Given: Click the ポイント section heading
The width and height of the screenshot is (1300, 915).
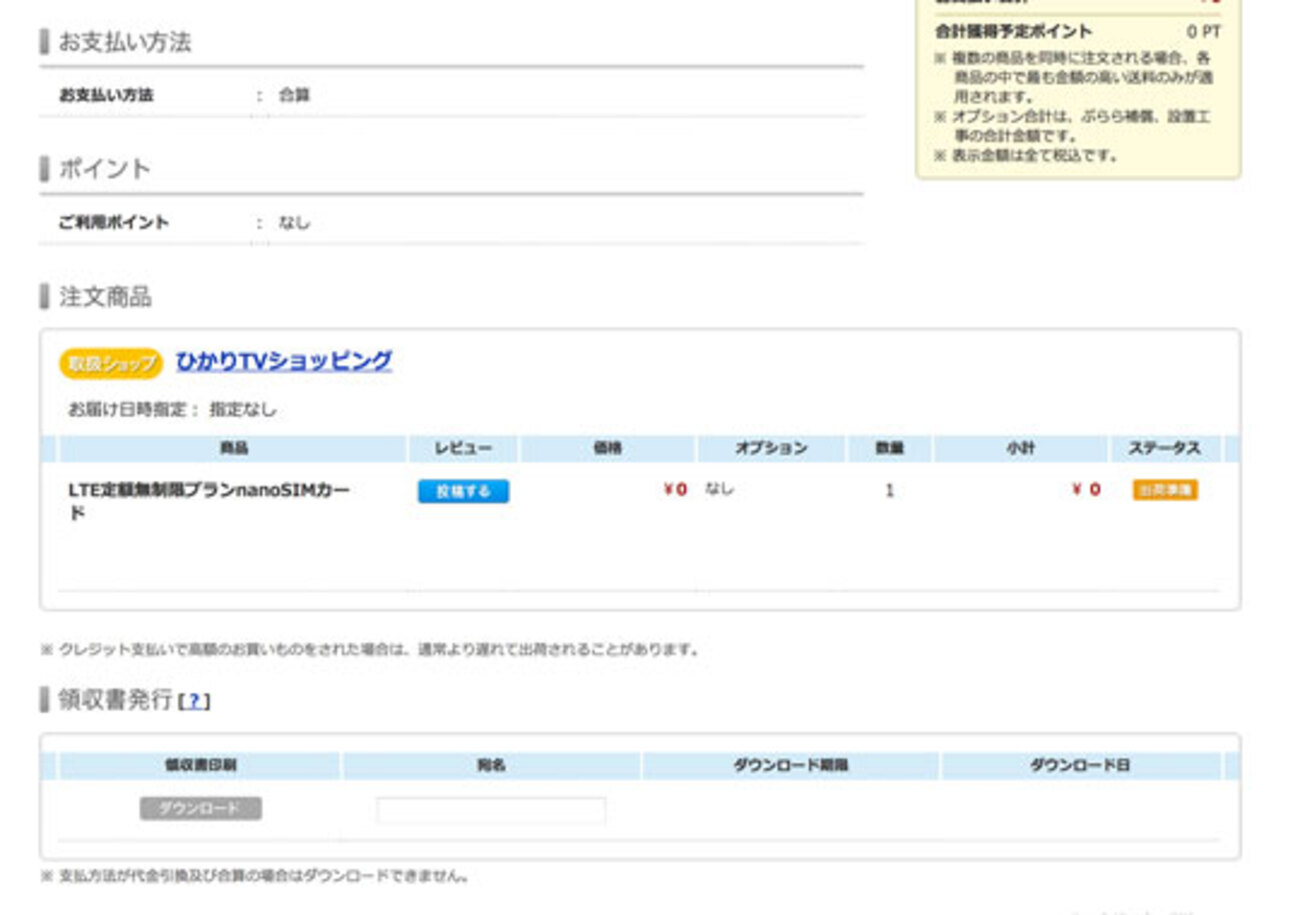Looking at the screenshot, I should point(105,169).
